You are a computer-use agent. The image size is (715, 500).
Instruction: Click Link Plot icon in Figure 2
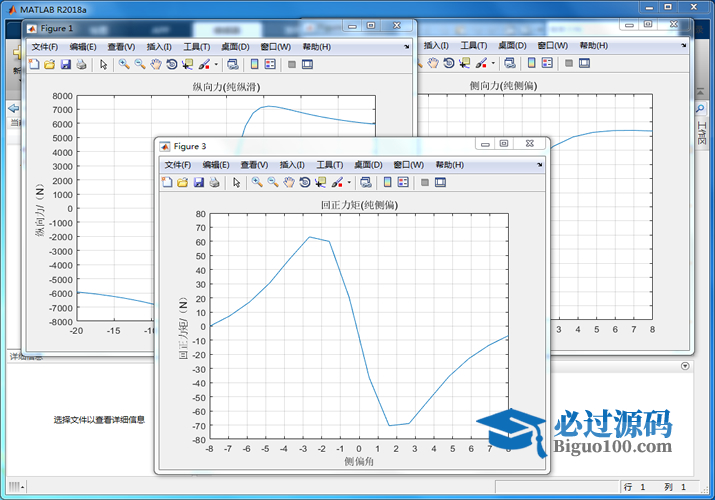pyautogui.click(x=510, y=63)
